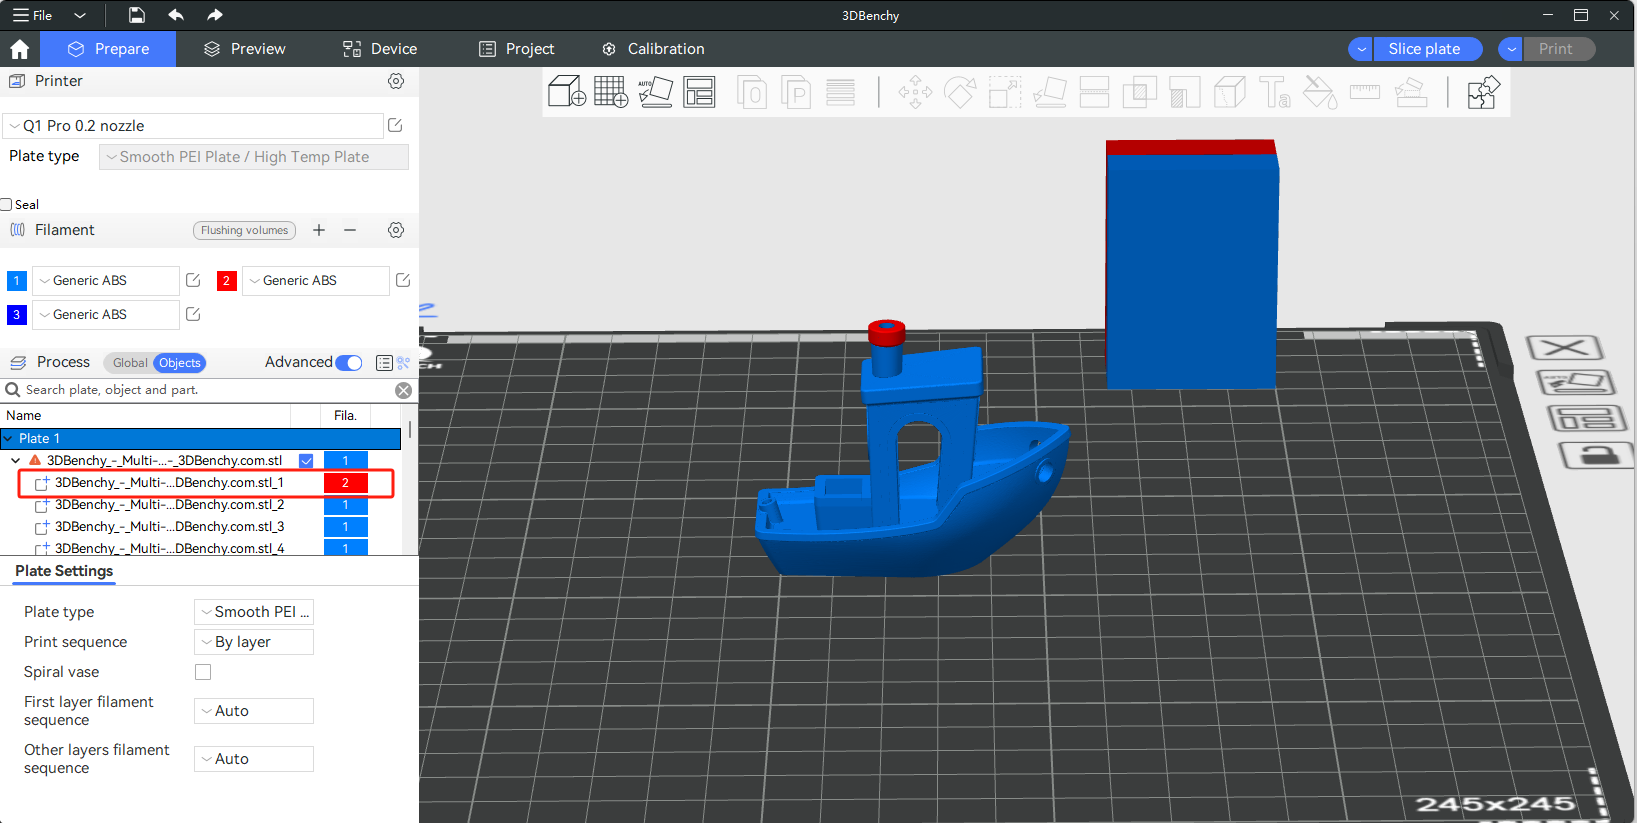Click the home icon
The image size is (1637, 823).
coord(19,49)
